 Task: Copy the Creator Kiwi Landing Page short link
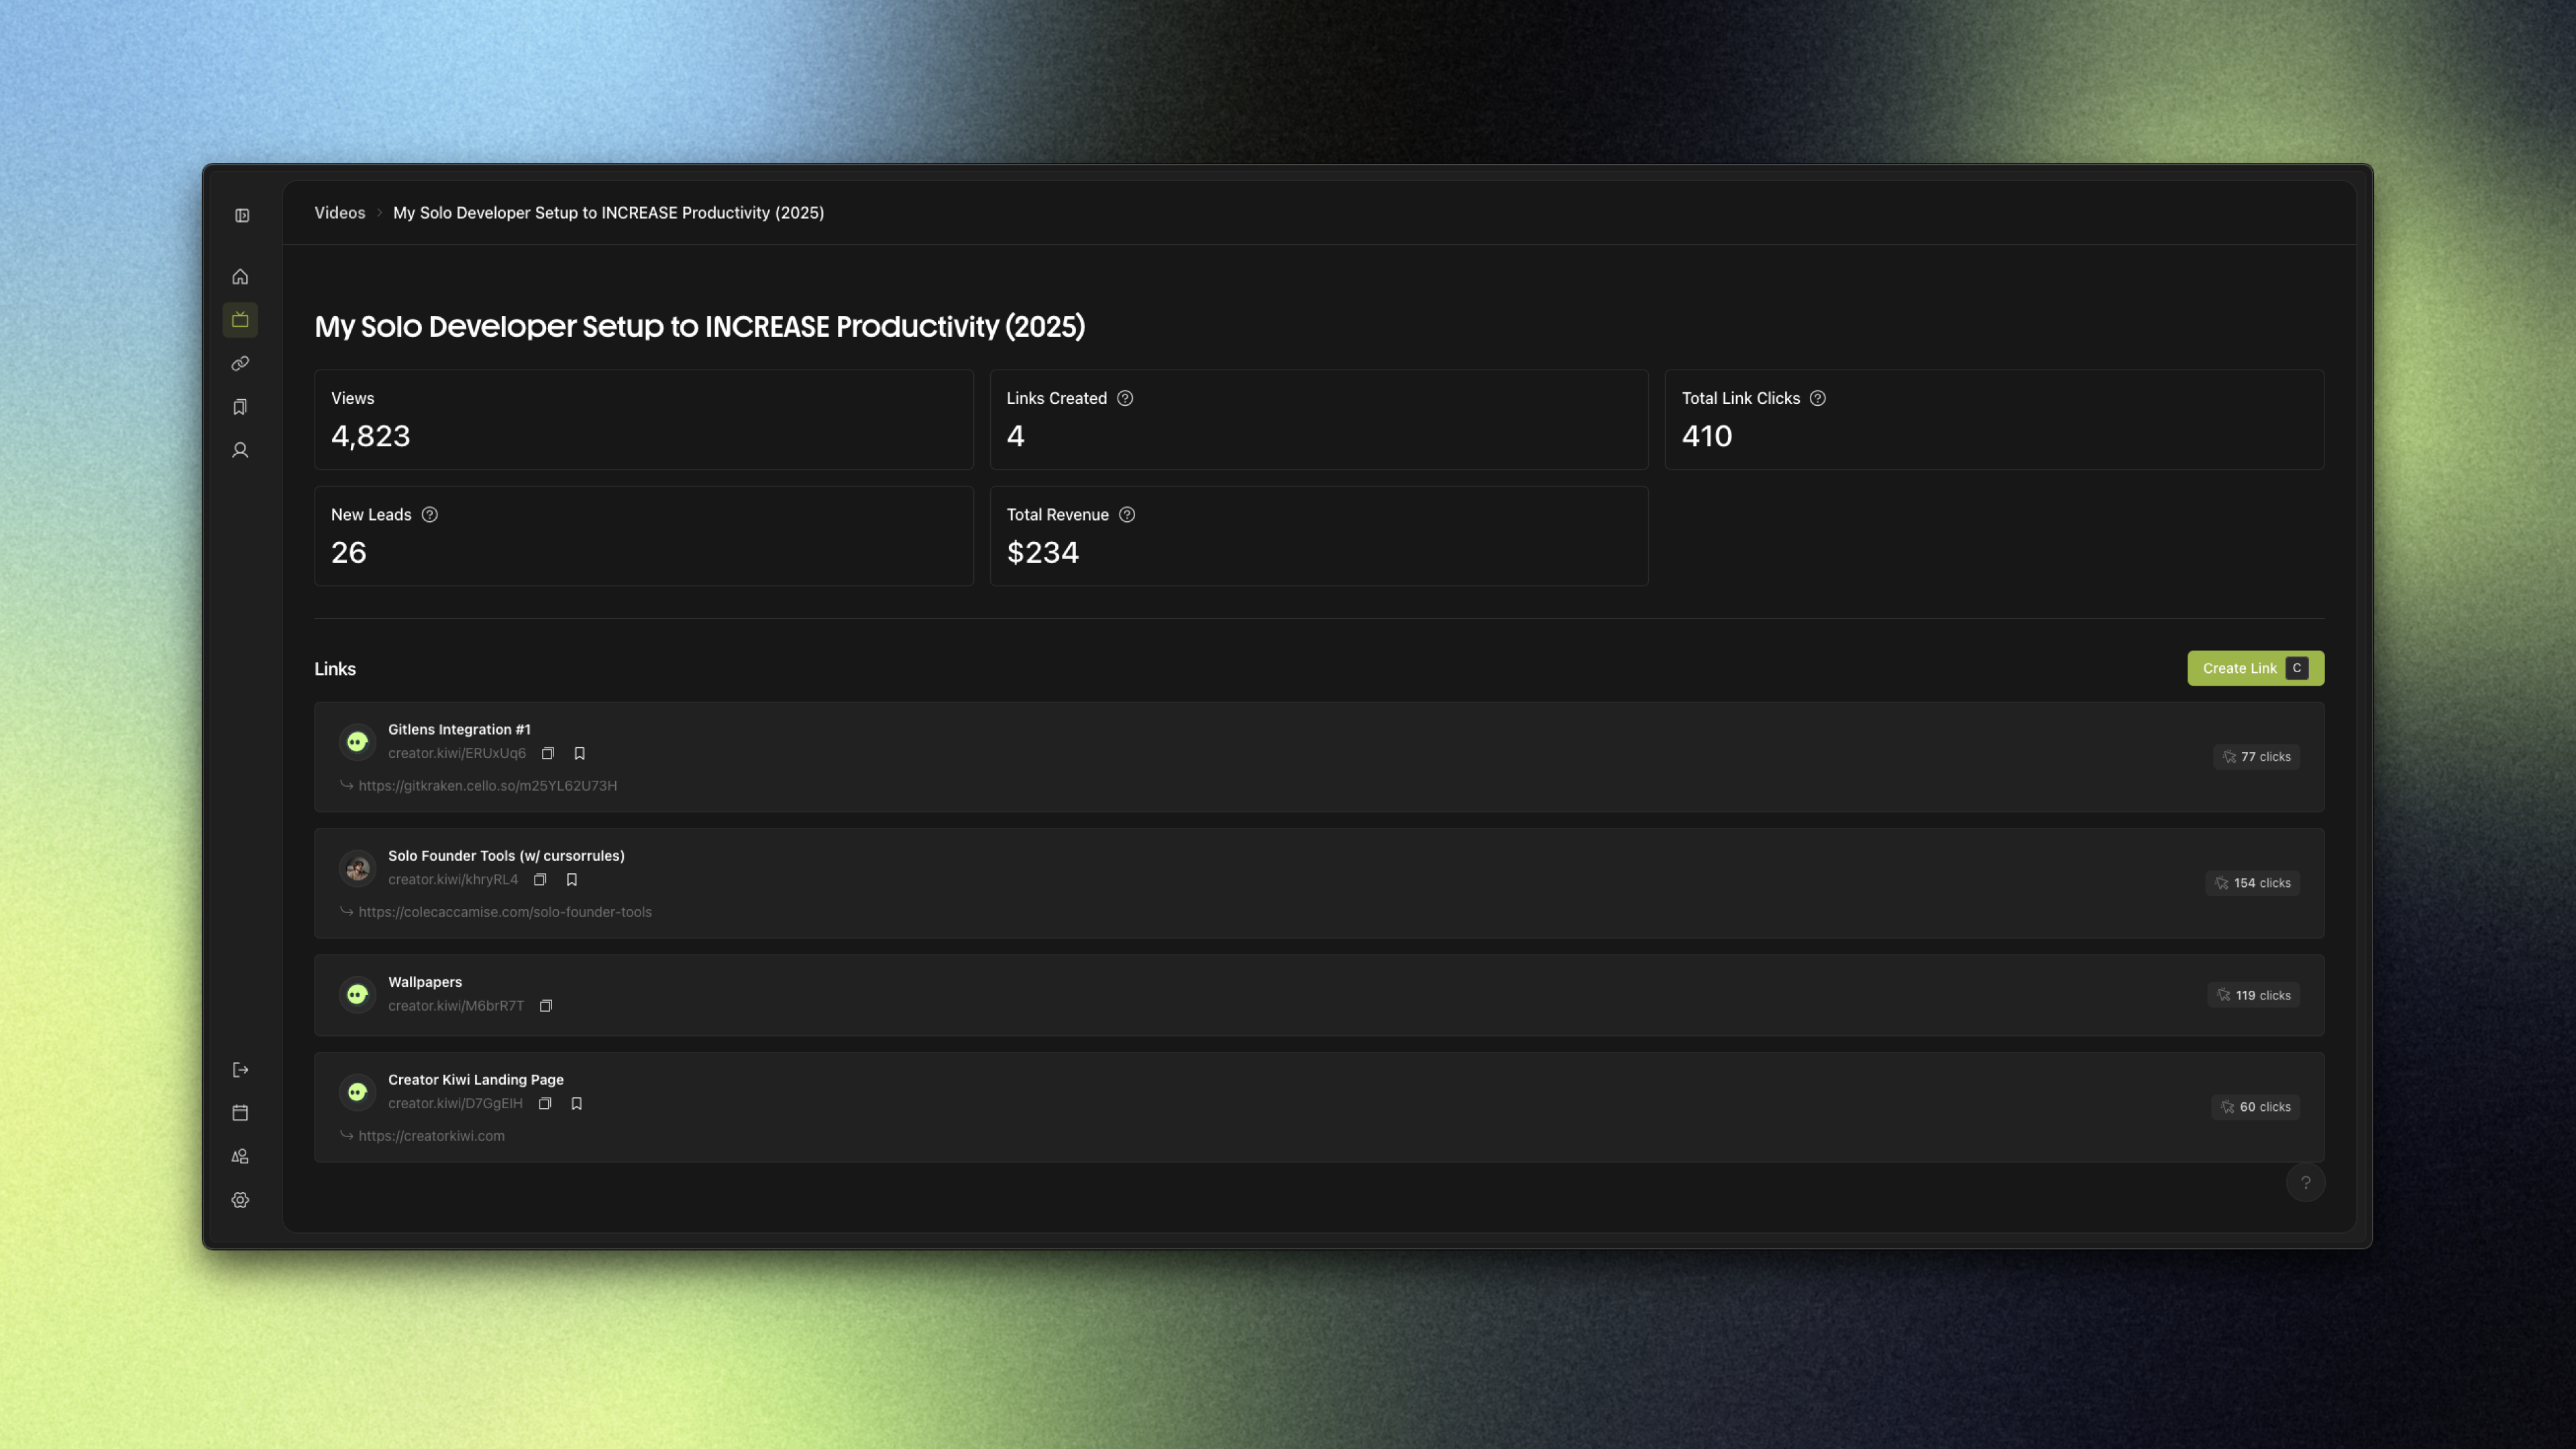tap(545, 1104)
